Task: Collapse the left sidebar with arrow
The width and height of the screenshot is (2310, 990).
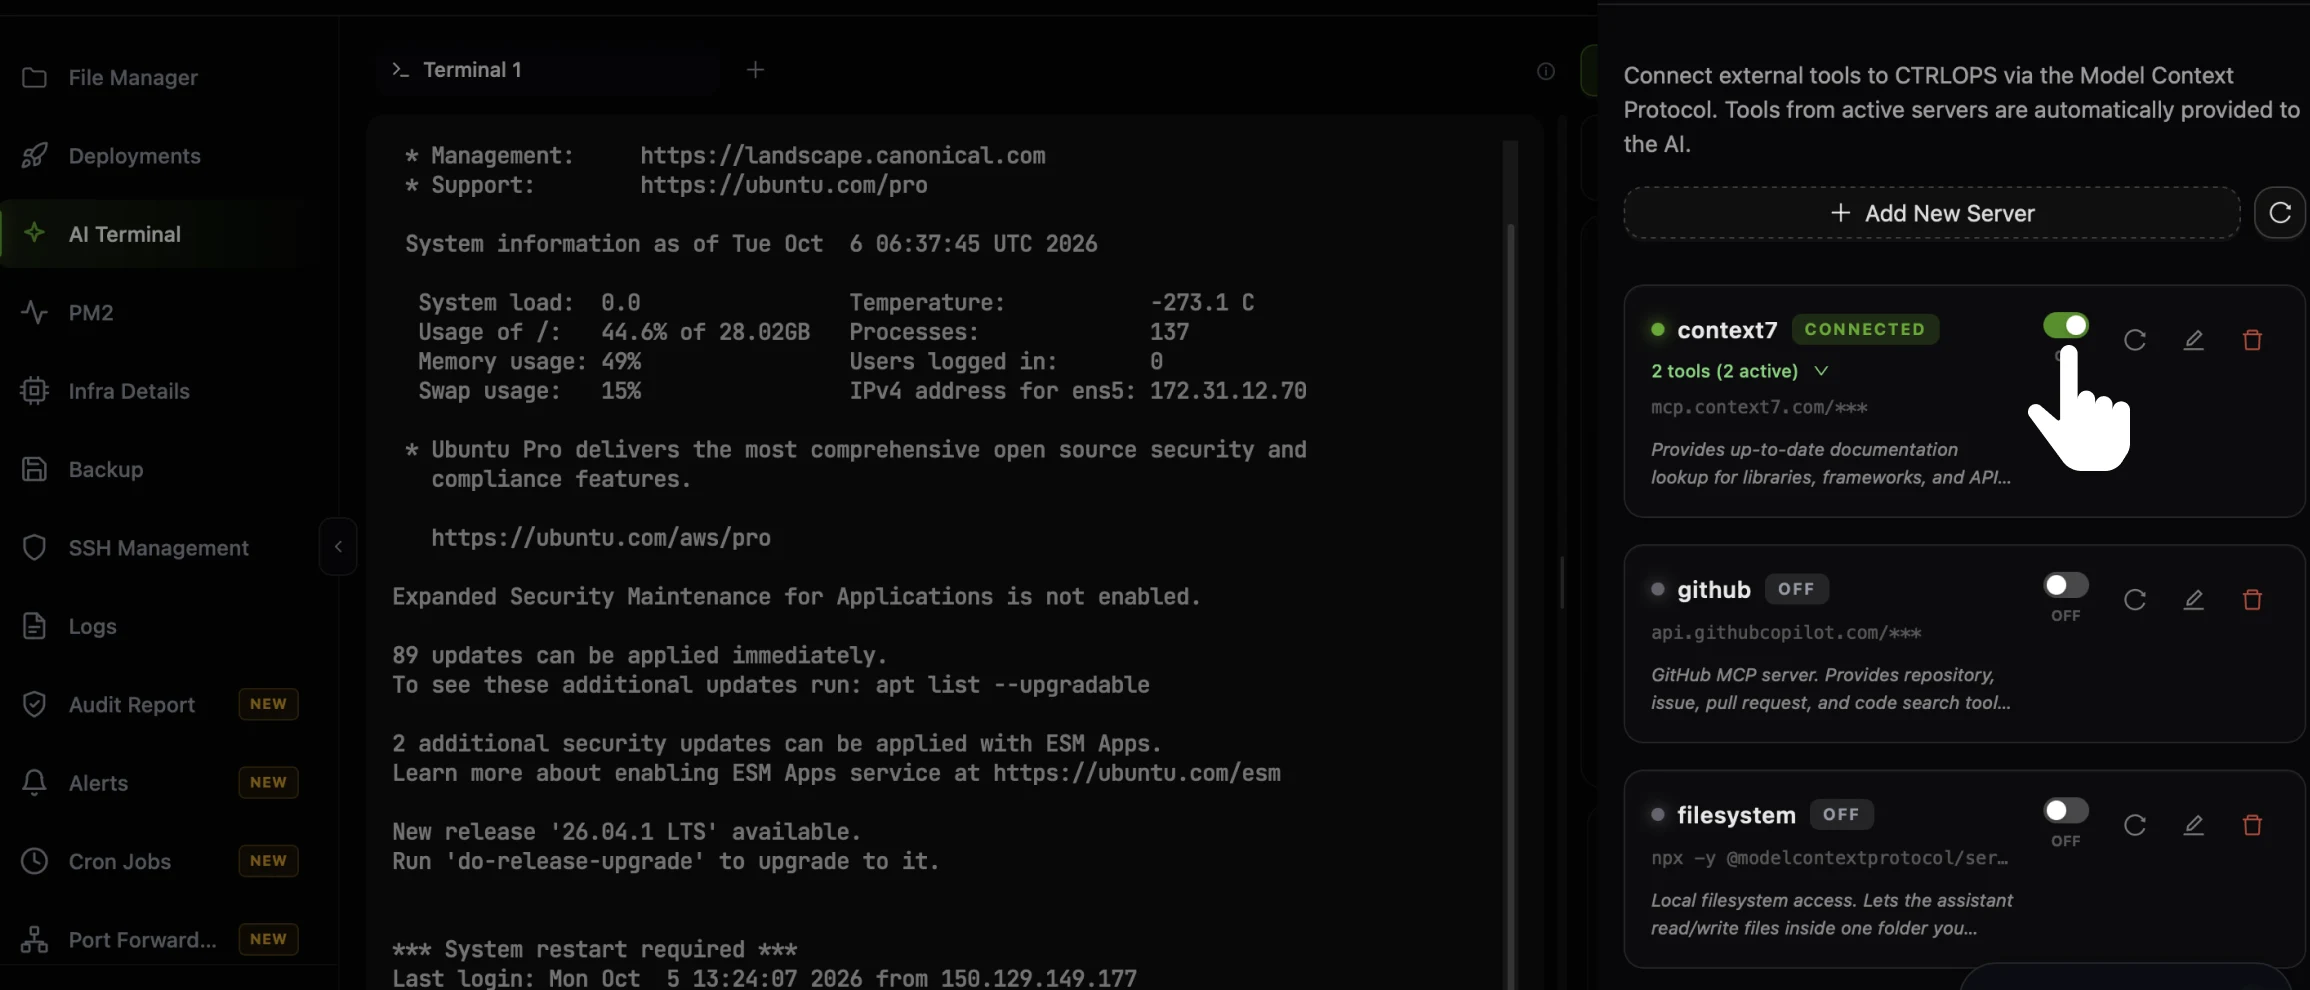Action: click(338, 547)
